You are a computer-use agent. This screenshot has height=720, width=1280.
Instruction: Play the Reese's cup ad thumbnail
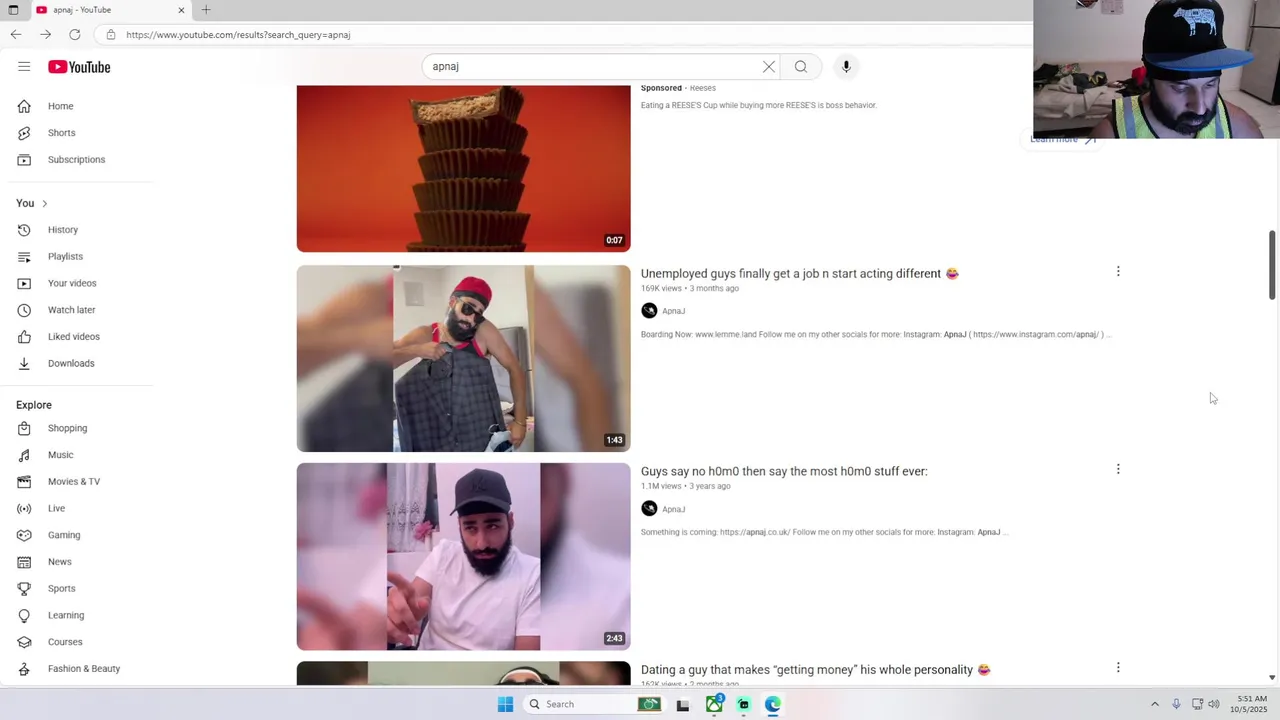click(x=463, y=168)
